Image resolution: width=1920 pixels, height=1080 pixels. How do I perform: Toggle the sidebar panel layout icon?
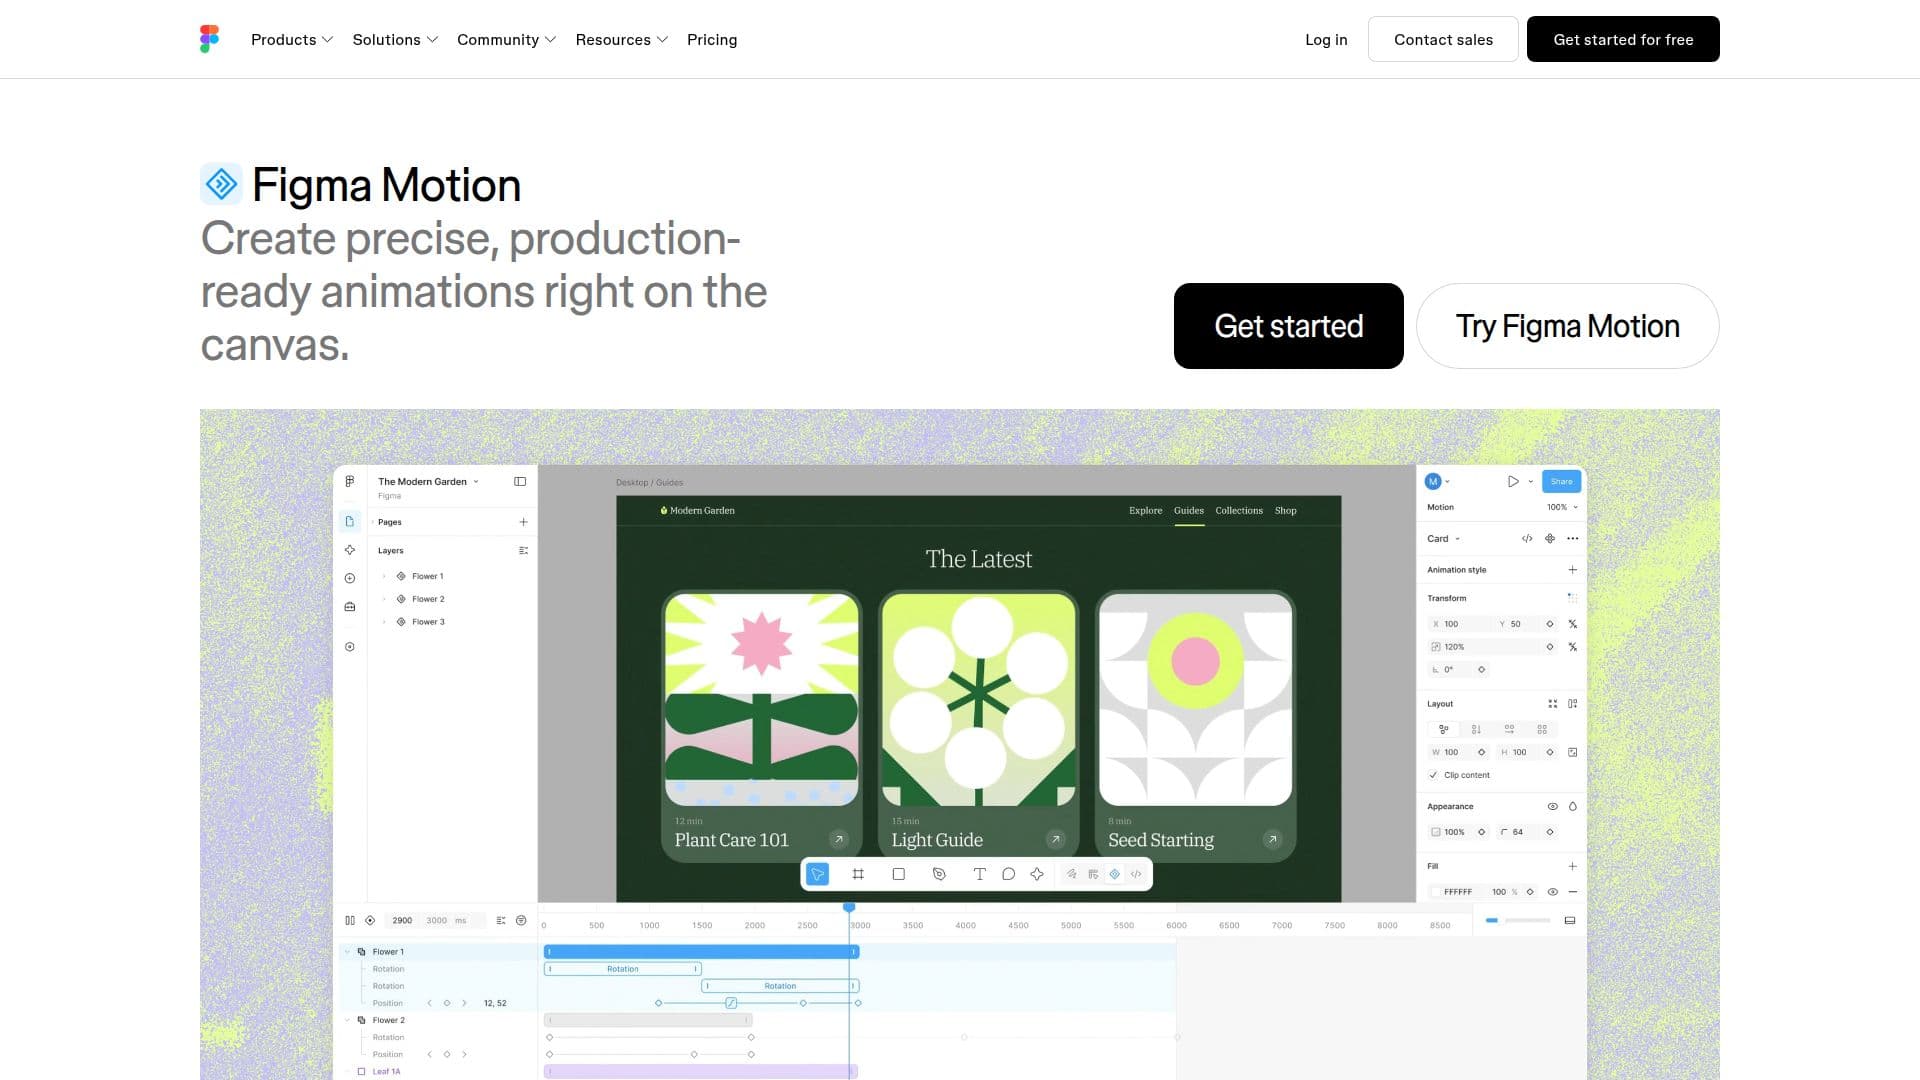click(520, 481)
